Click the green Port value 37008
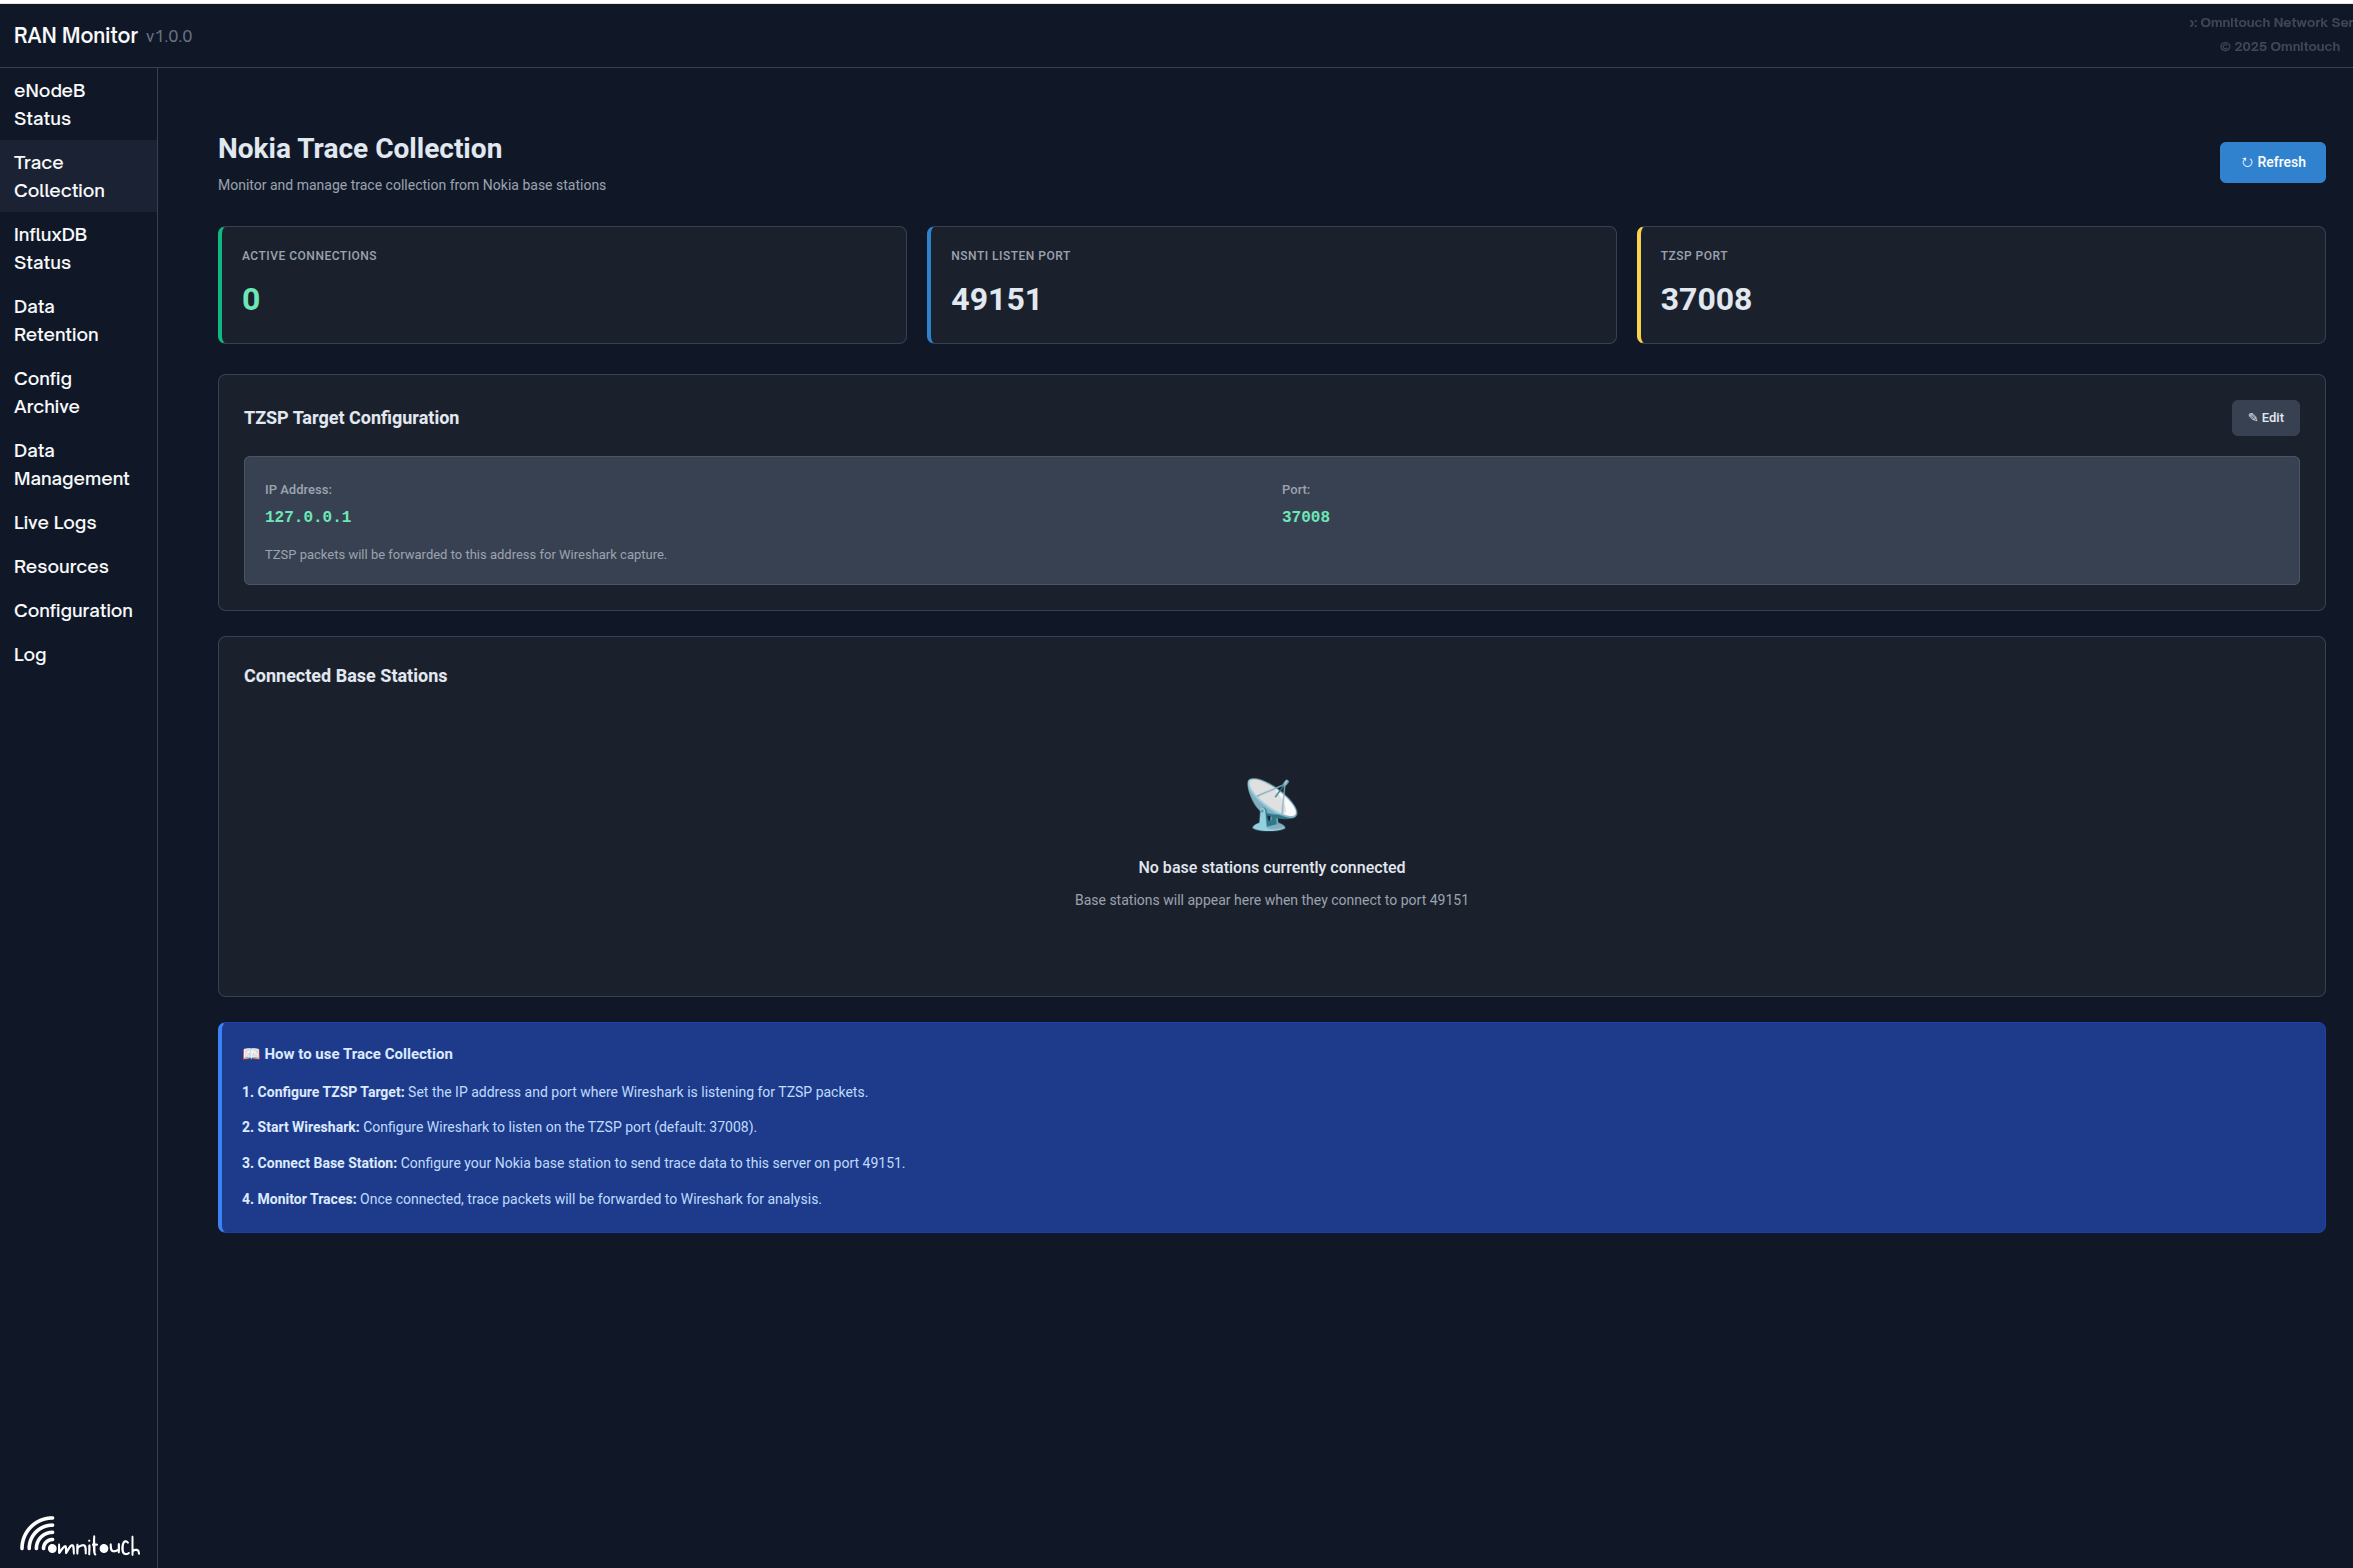The height and width of the screenshot is (1568, 2353). (x=1305, y=517)
